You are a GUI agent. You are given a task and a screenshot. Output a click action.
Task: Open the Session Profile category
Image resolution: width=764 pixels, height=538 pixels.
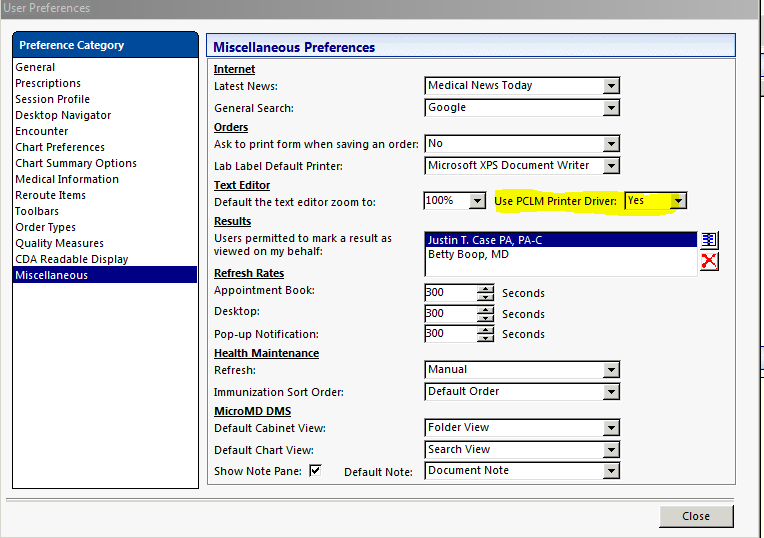coord(52,99)
